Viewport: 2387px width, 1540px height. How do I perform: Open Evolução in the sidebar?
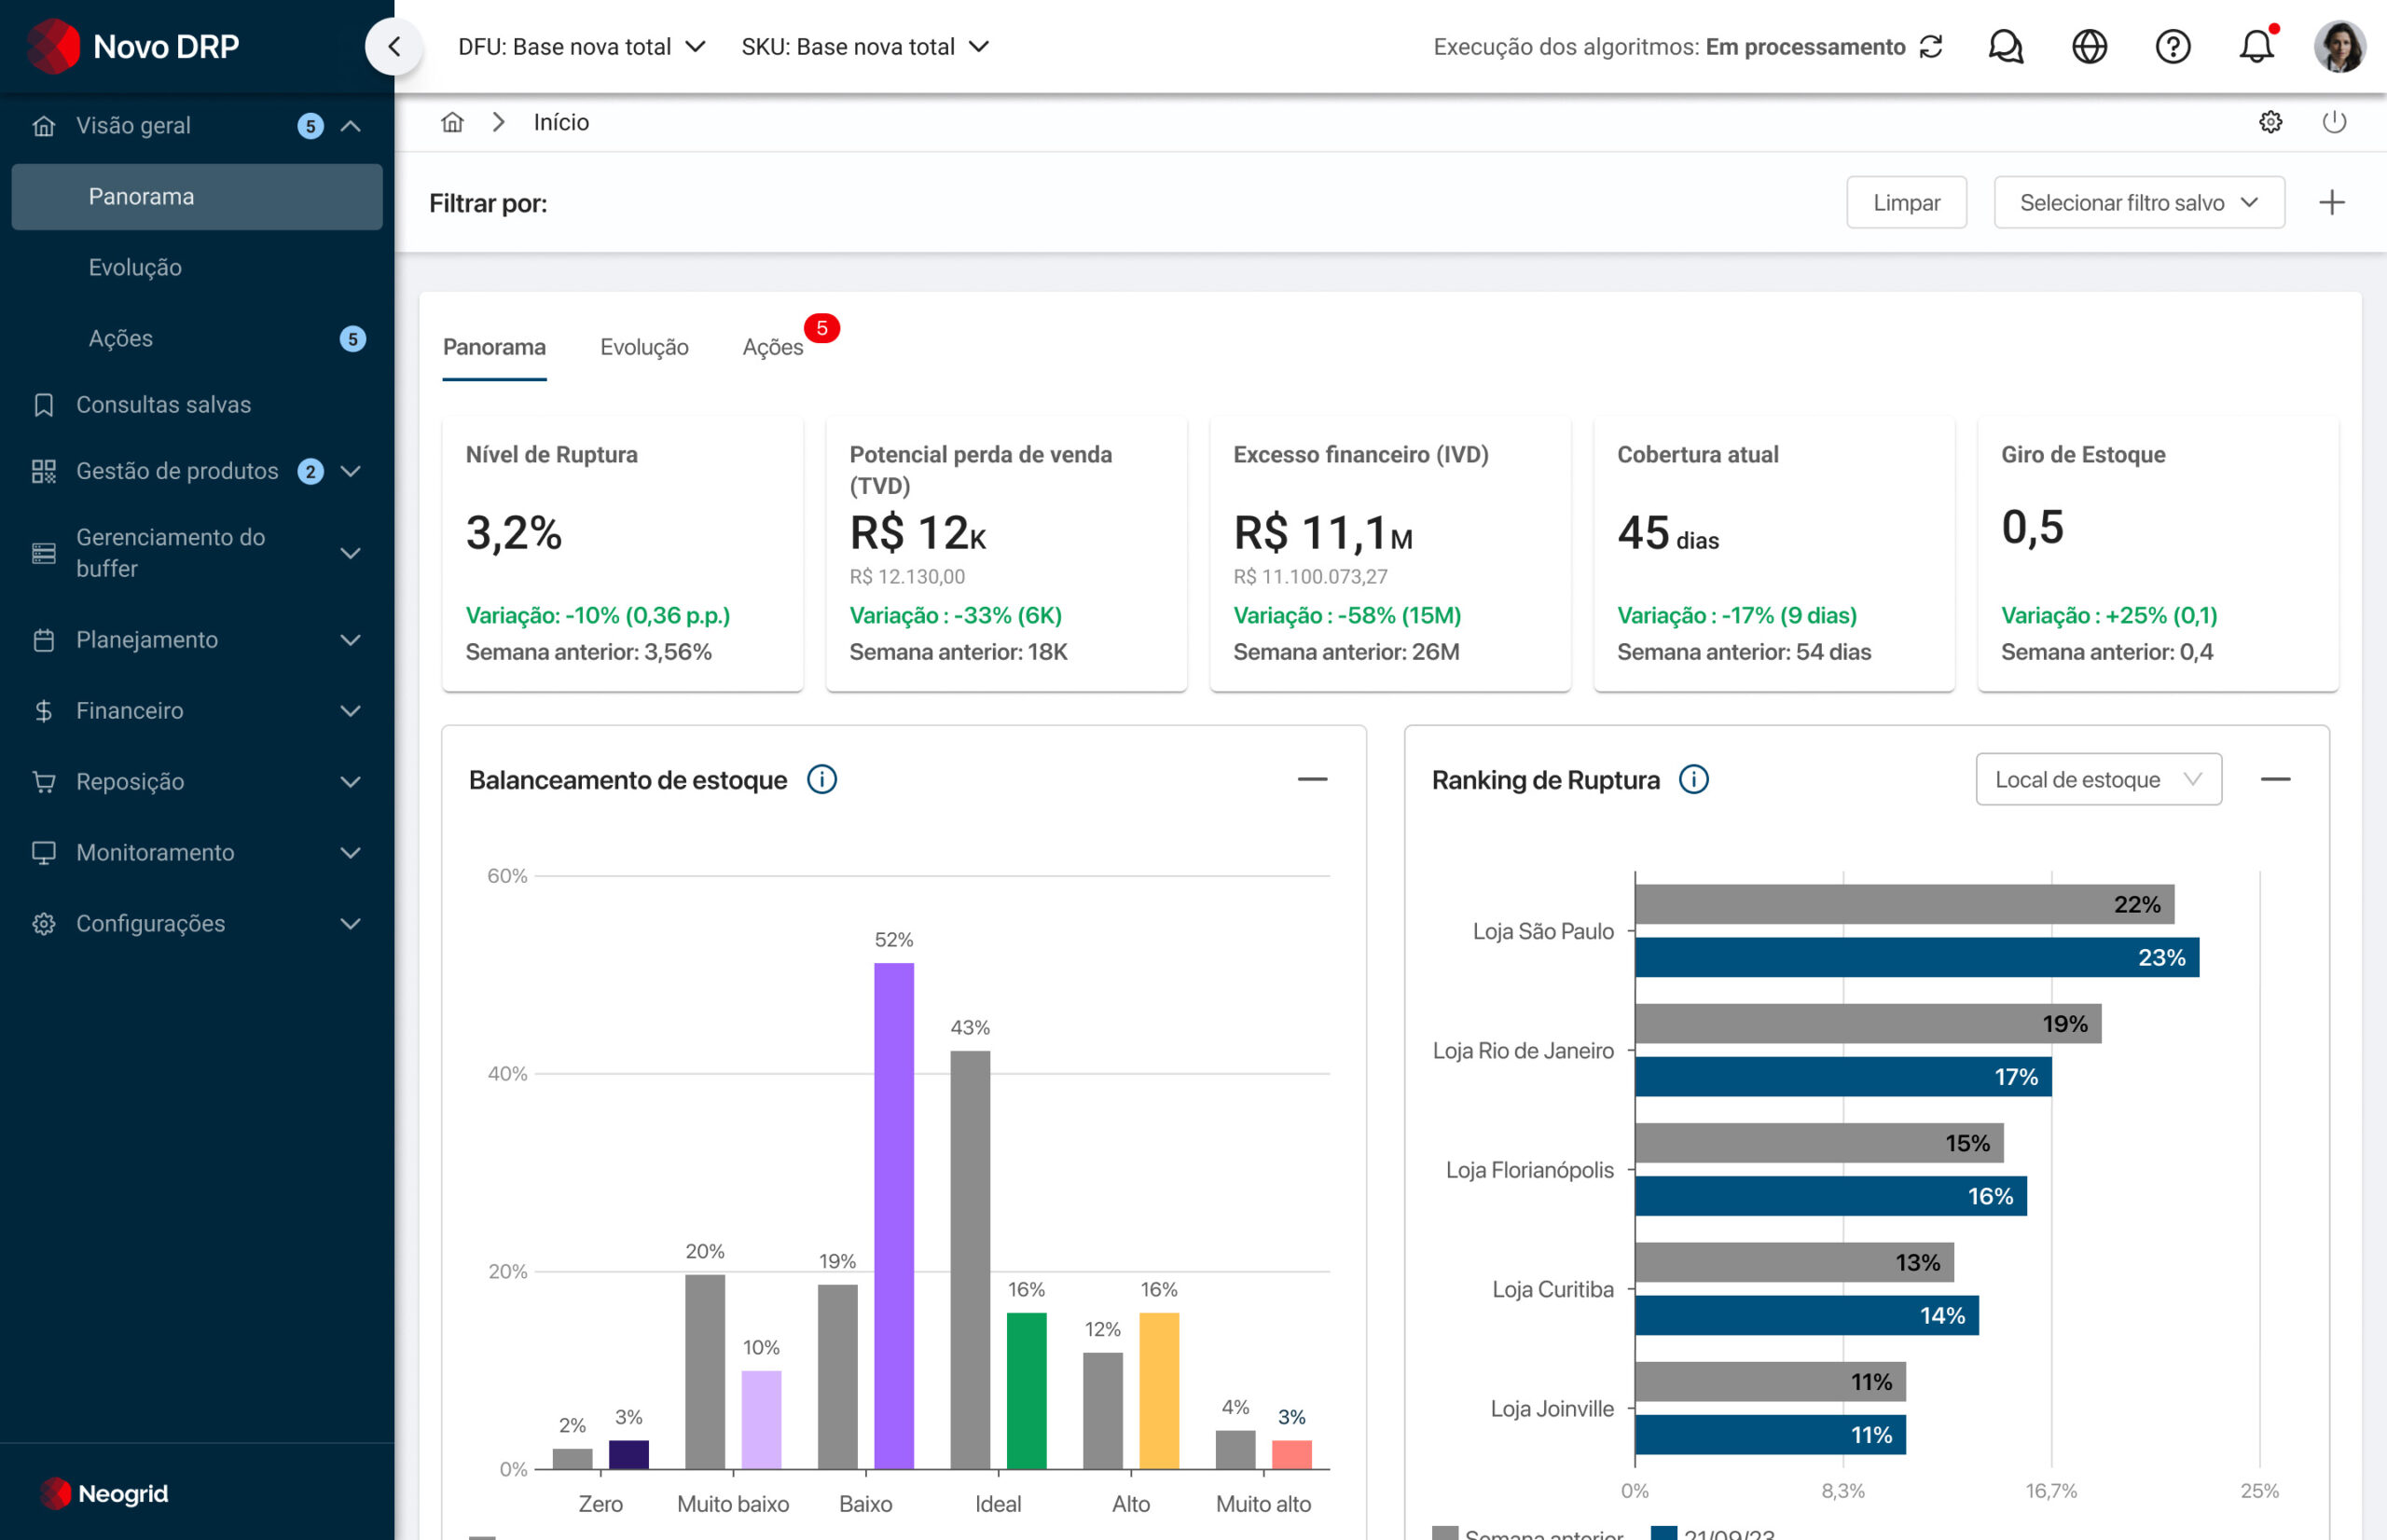tap(197, 268)
